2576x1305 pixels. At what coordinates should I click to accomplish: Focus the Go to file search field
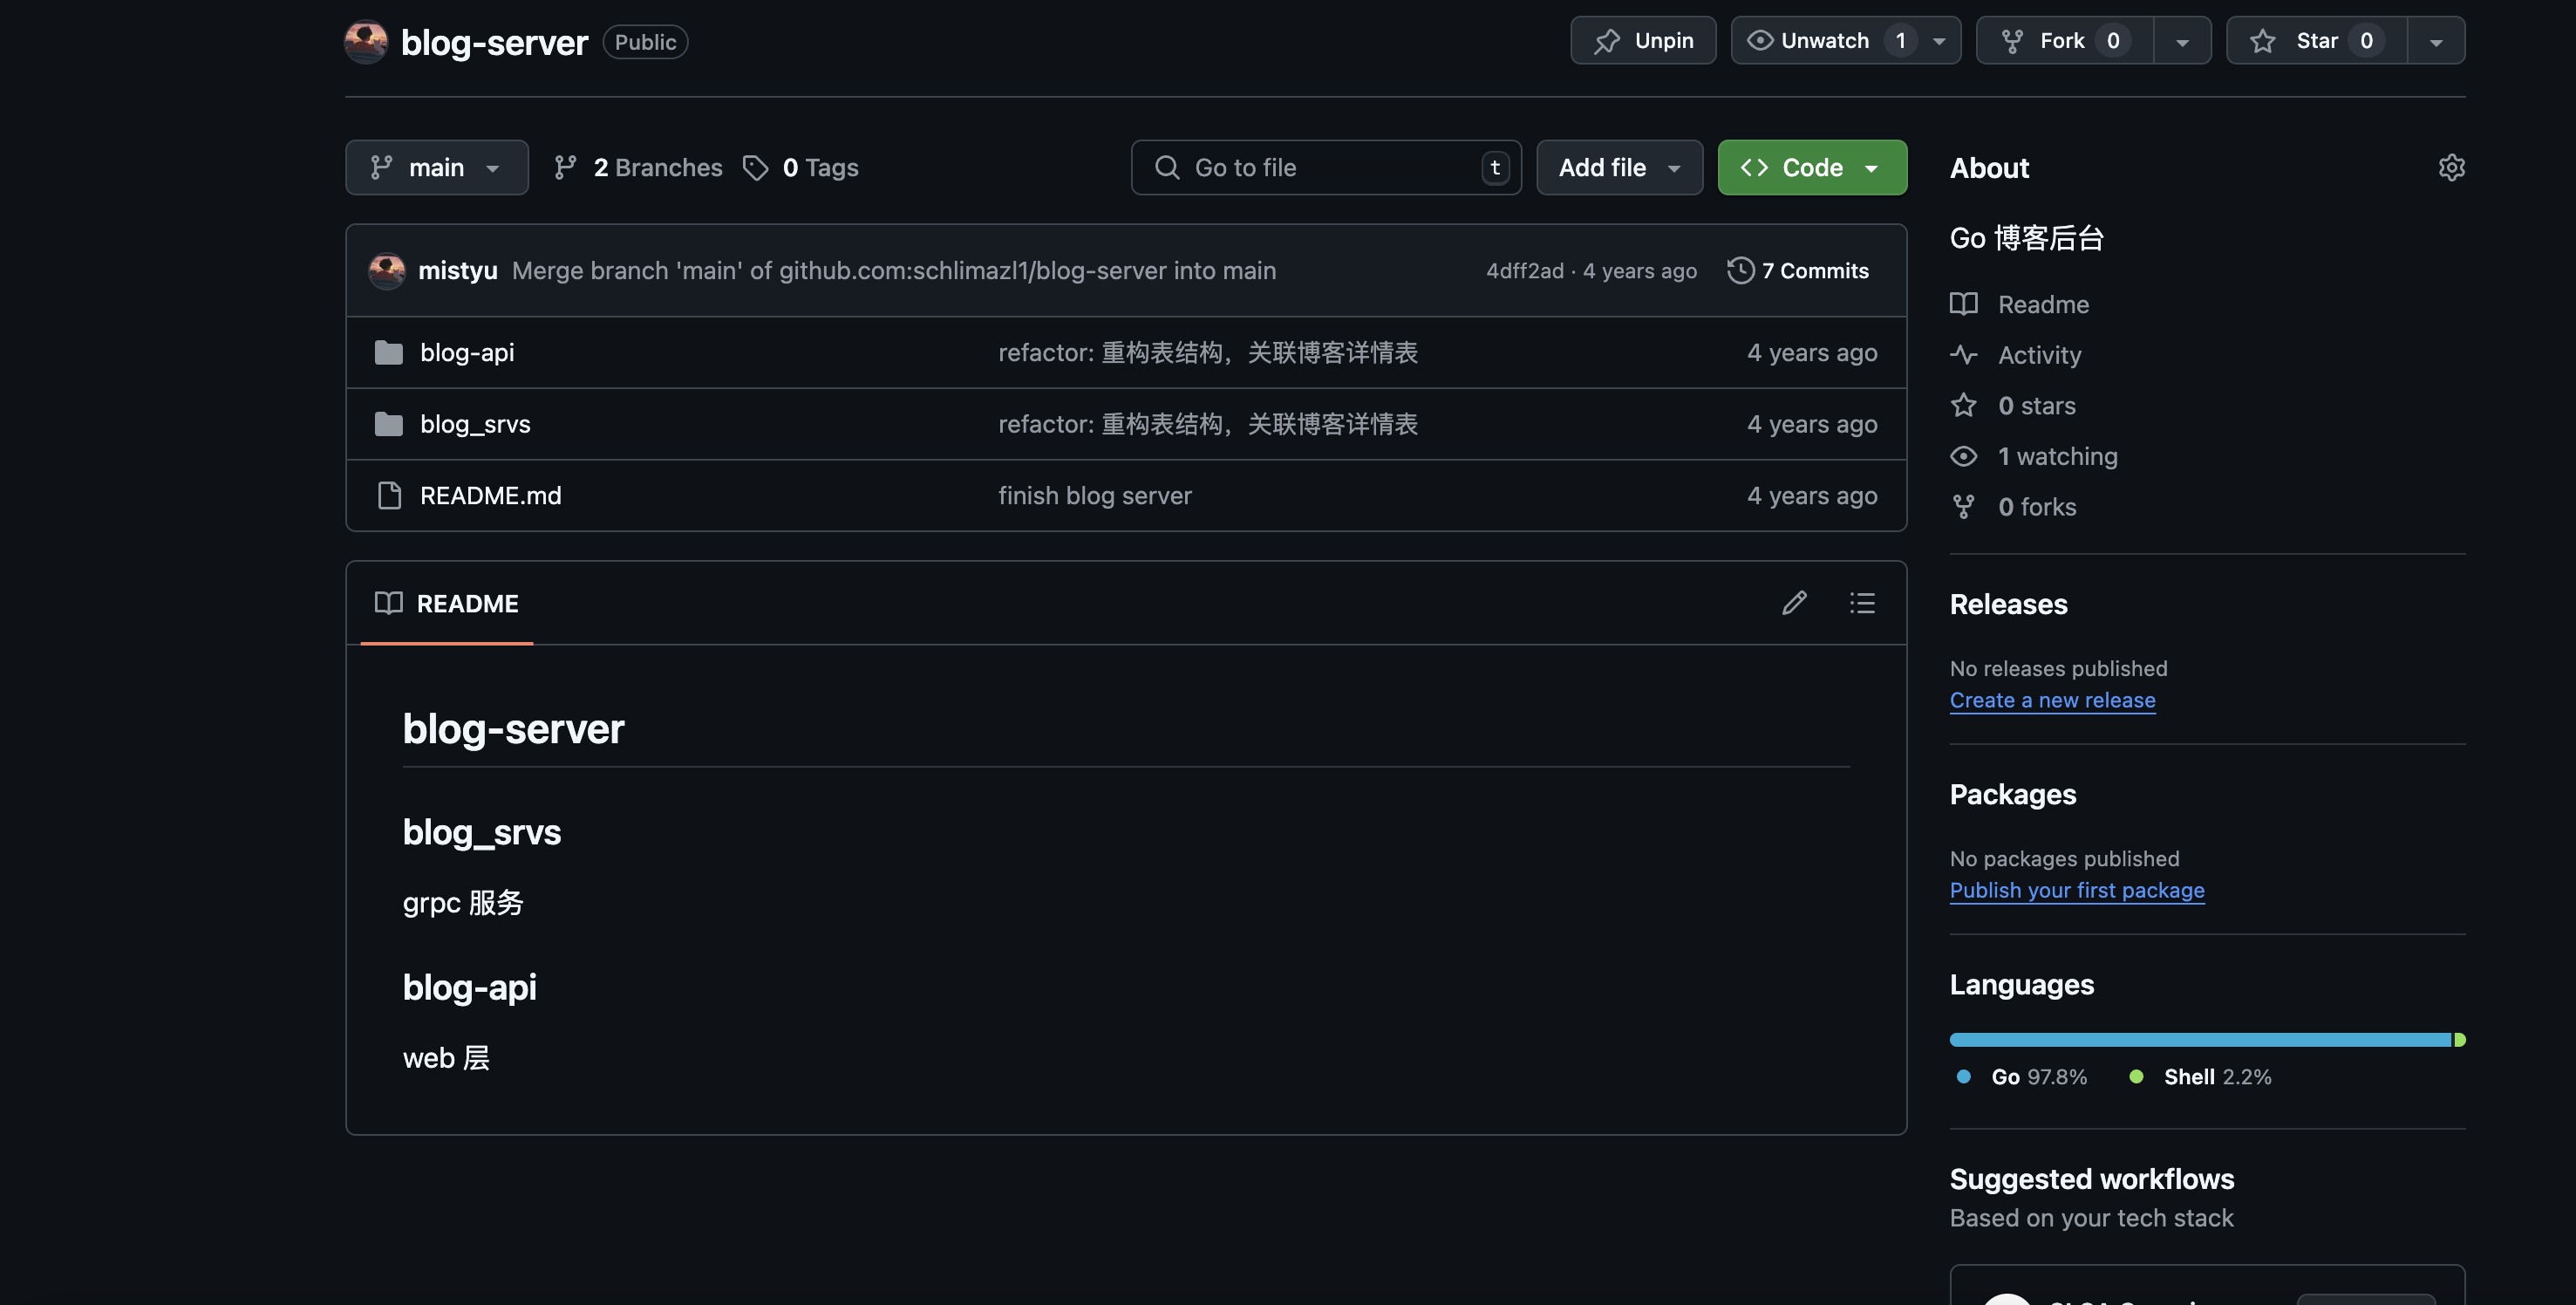[x=1326, y=167]
